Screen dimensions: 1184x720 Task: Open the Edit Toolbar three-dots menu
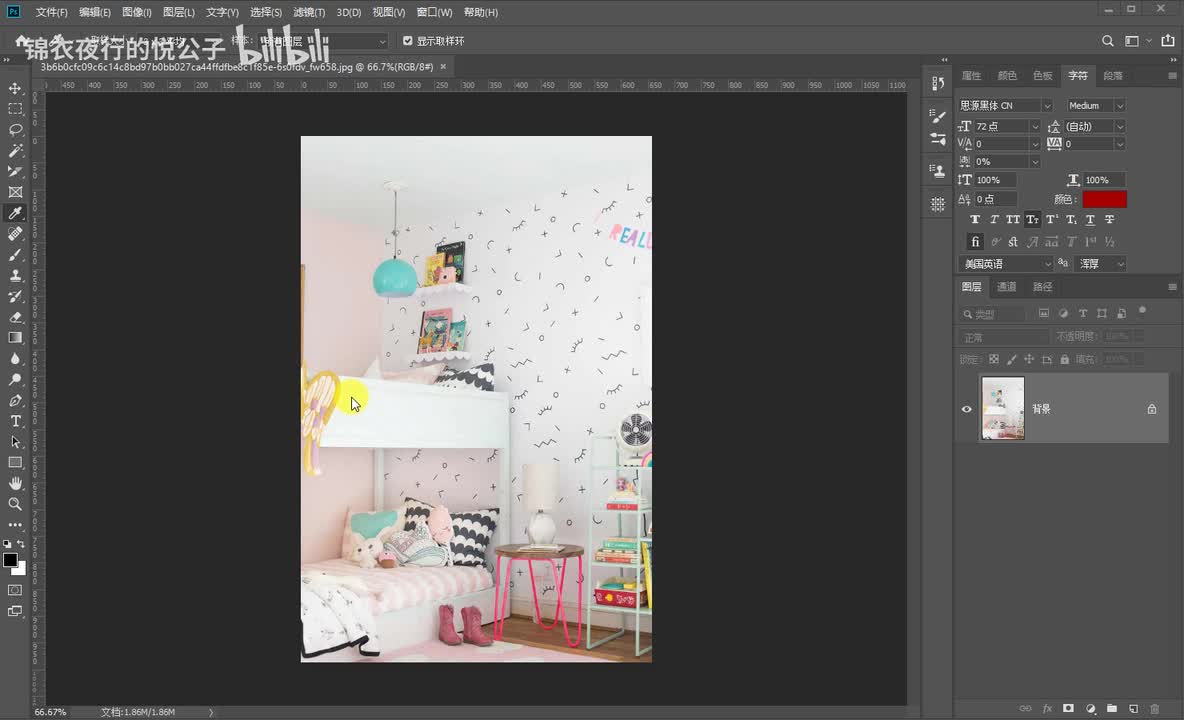[x=15, y=525]
